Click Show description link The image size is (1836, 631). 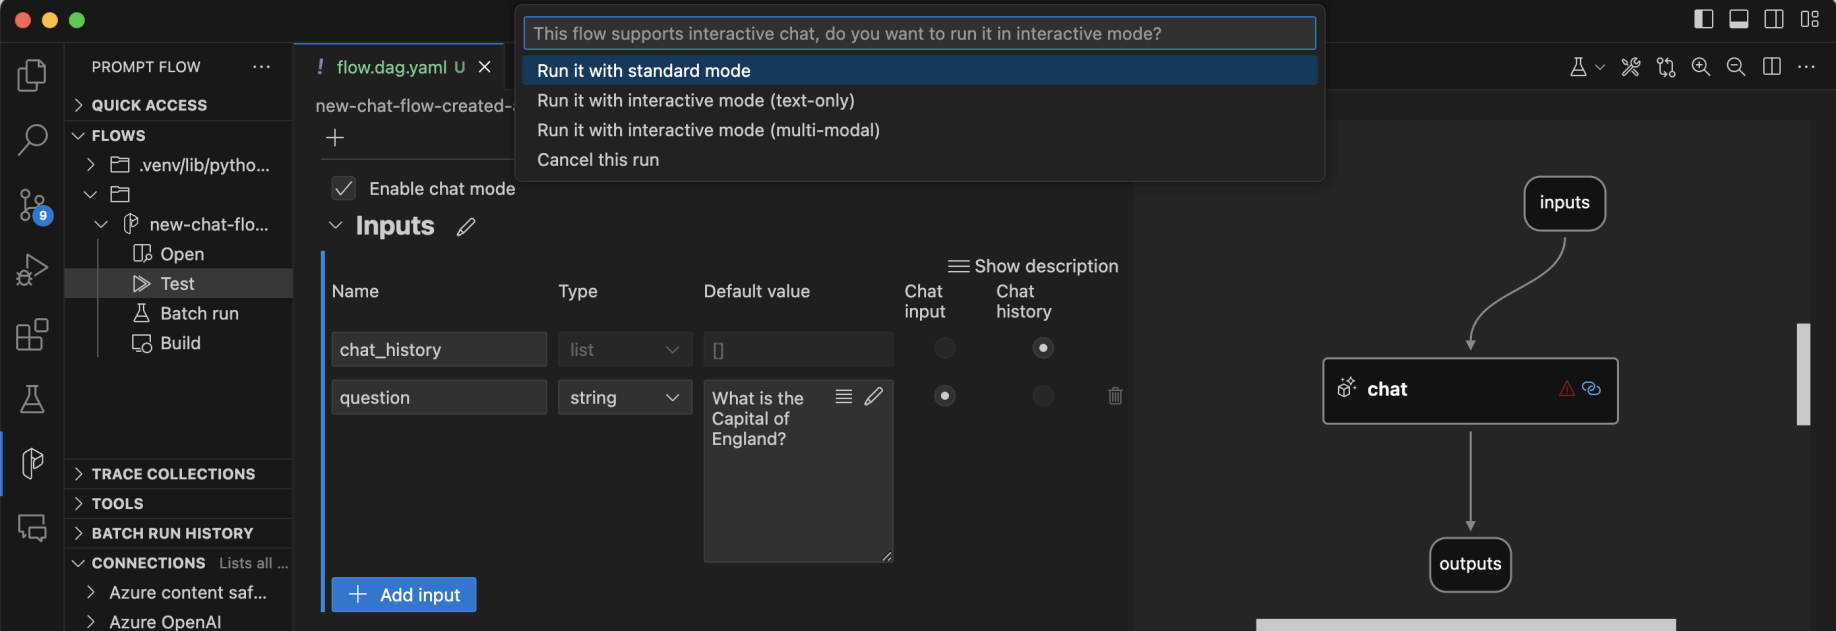[1034, 266]
